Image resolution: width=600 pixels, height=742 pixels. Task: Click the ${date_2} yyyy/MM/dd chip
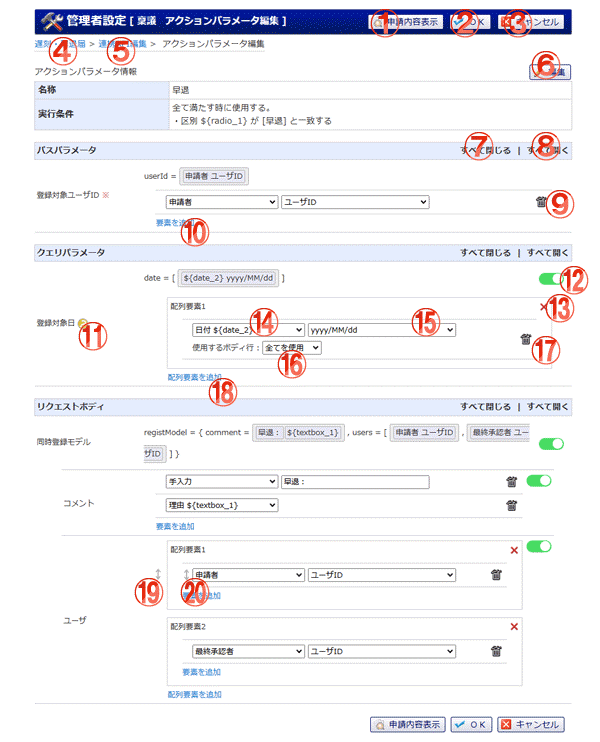click(x=228, y=278)
